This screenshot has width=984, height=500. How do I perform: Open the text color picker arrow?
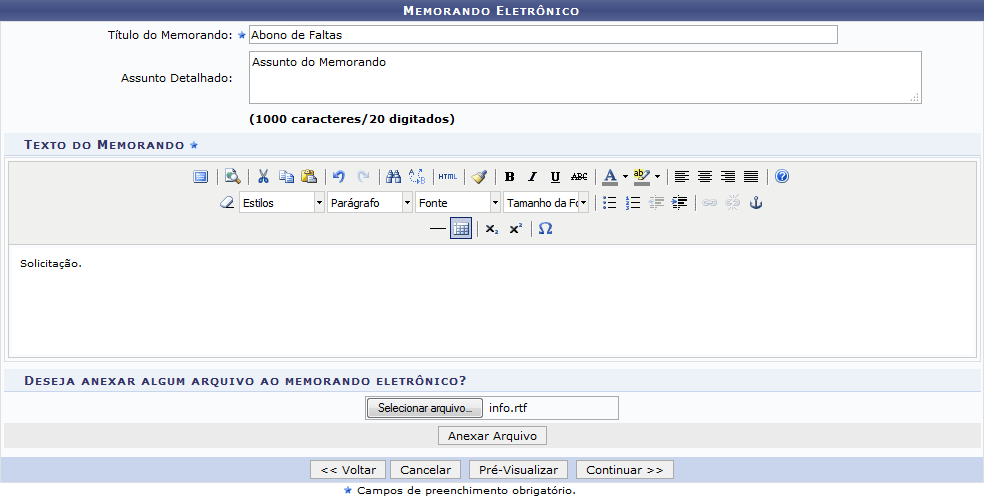coord(625,177)
